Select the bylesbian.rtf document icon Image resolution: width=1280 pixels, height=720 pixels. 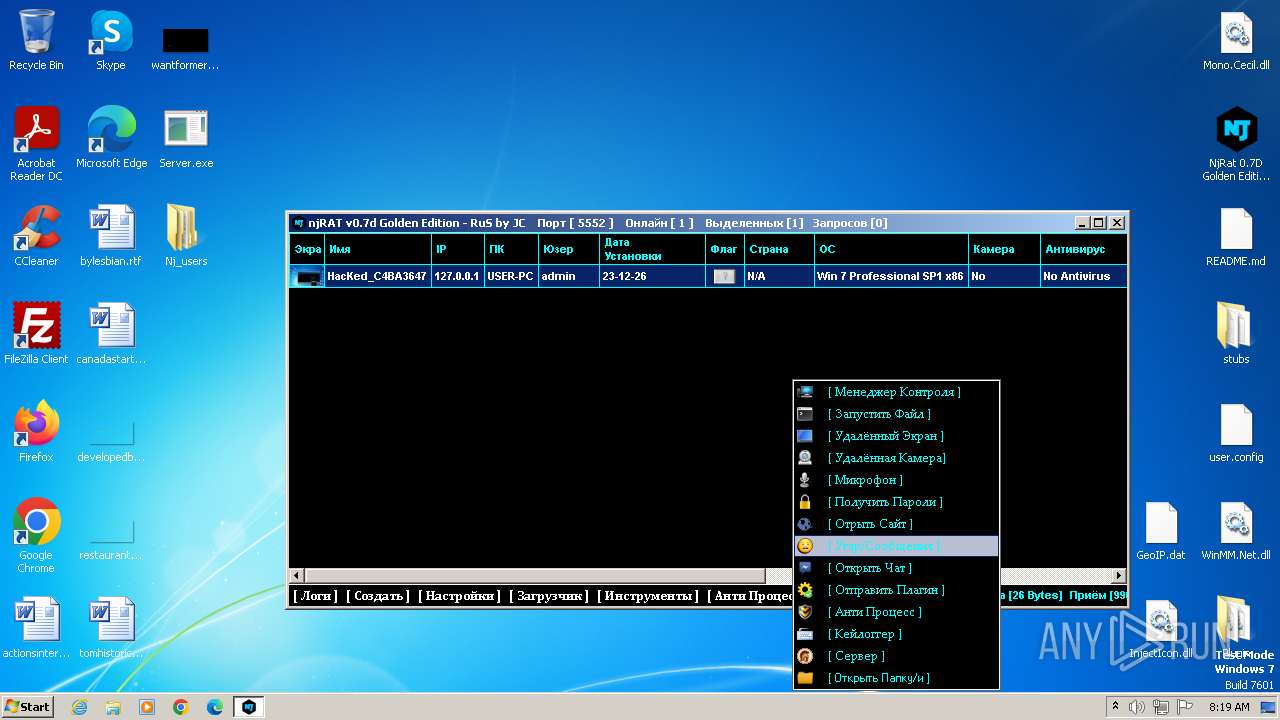pyautogui.click(x=111, y=236)
